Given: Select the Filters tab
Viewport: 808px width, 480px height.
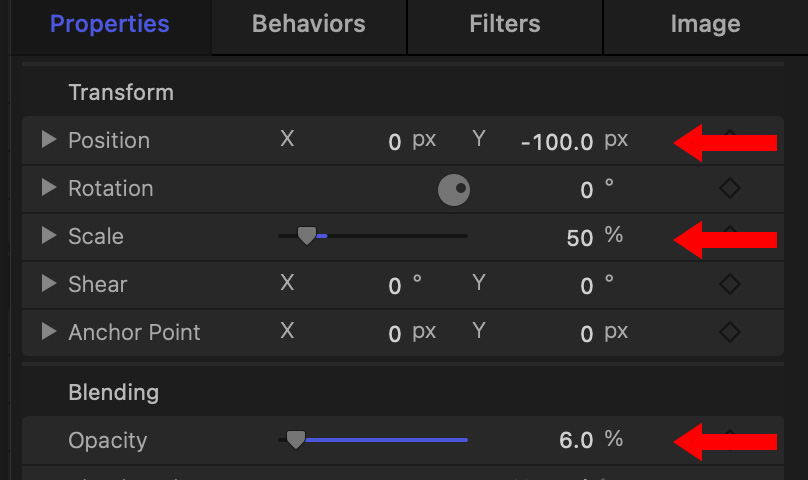Looking at the screenshot, I should [x=504, y=24].
